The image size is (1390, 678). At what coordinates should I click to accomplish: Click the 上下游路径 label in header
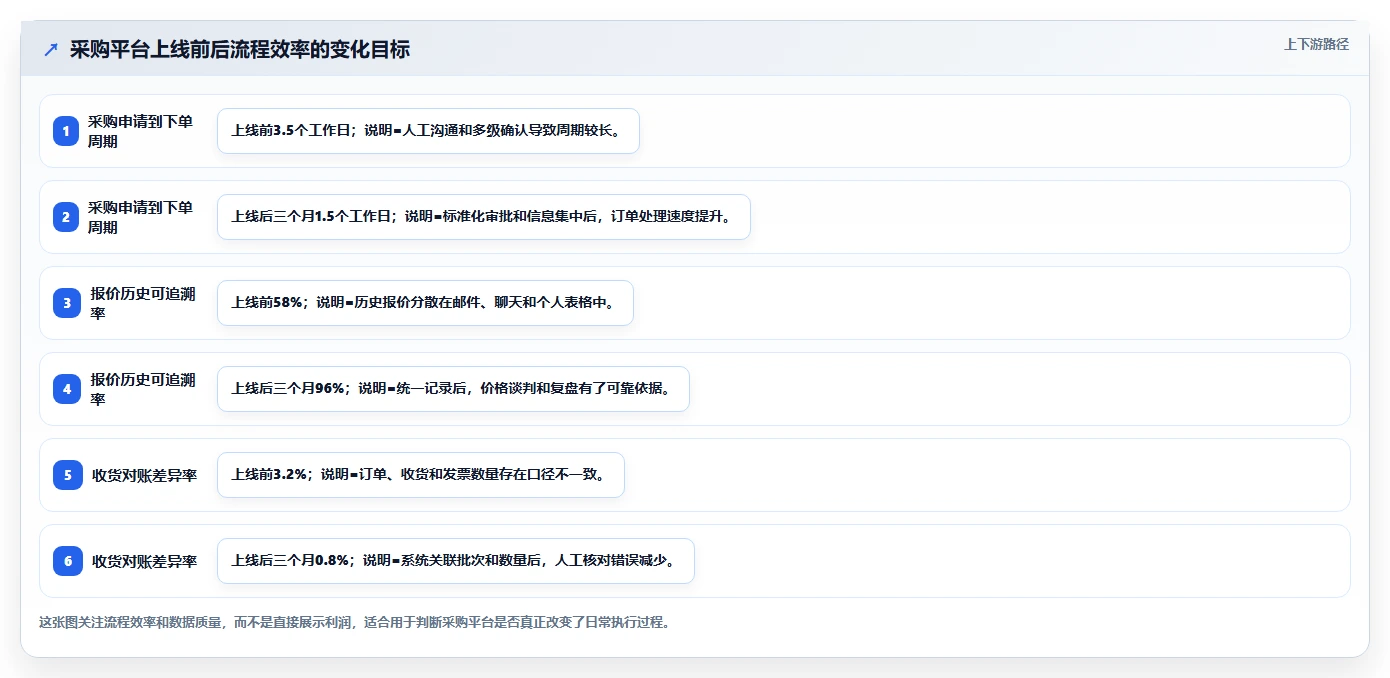coord(1316,44)
